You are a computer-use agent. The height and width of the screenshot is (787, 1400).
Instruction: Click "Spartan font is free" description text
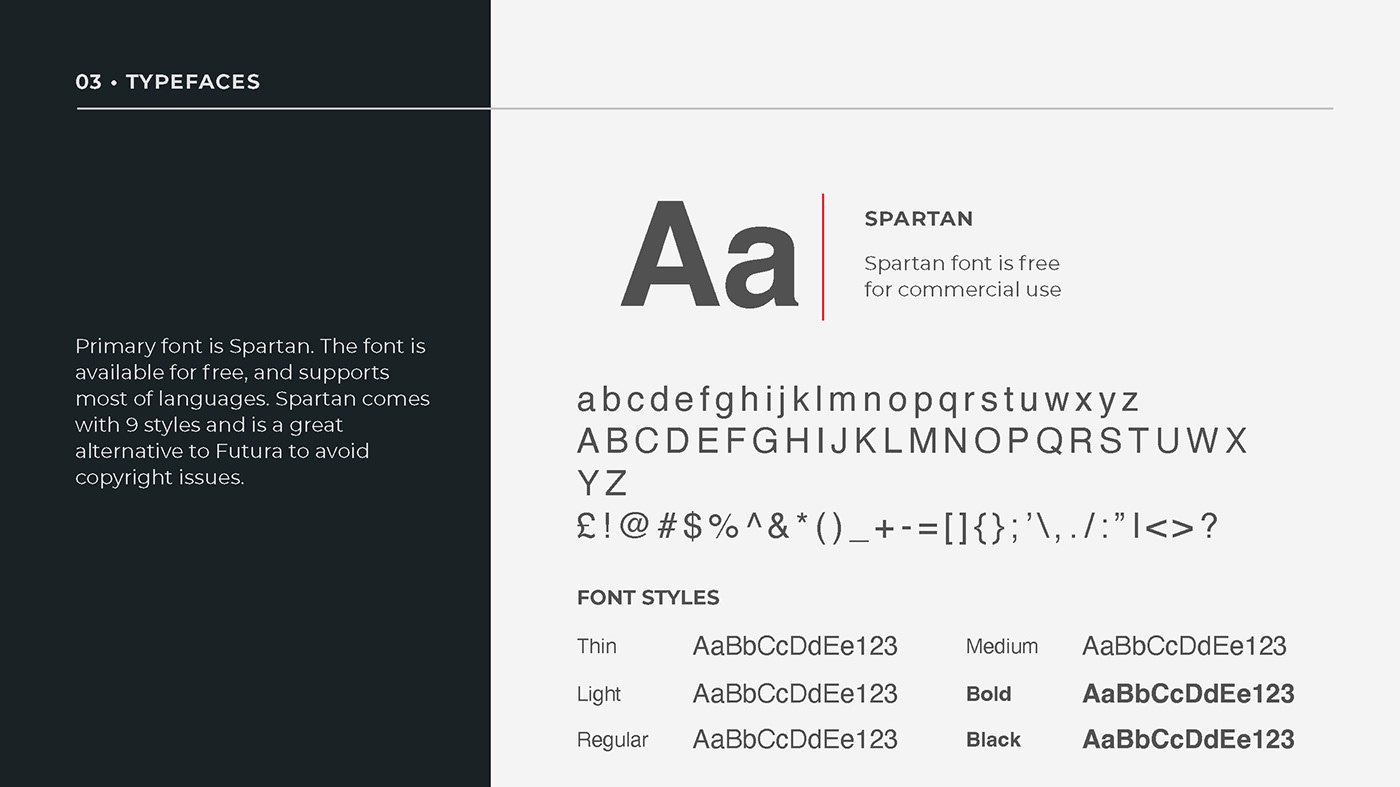tap(961, 264)
